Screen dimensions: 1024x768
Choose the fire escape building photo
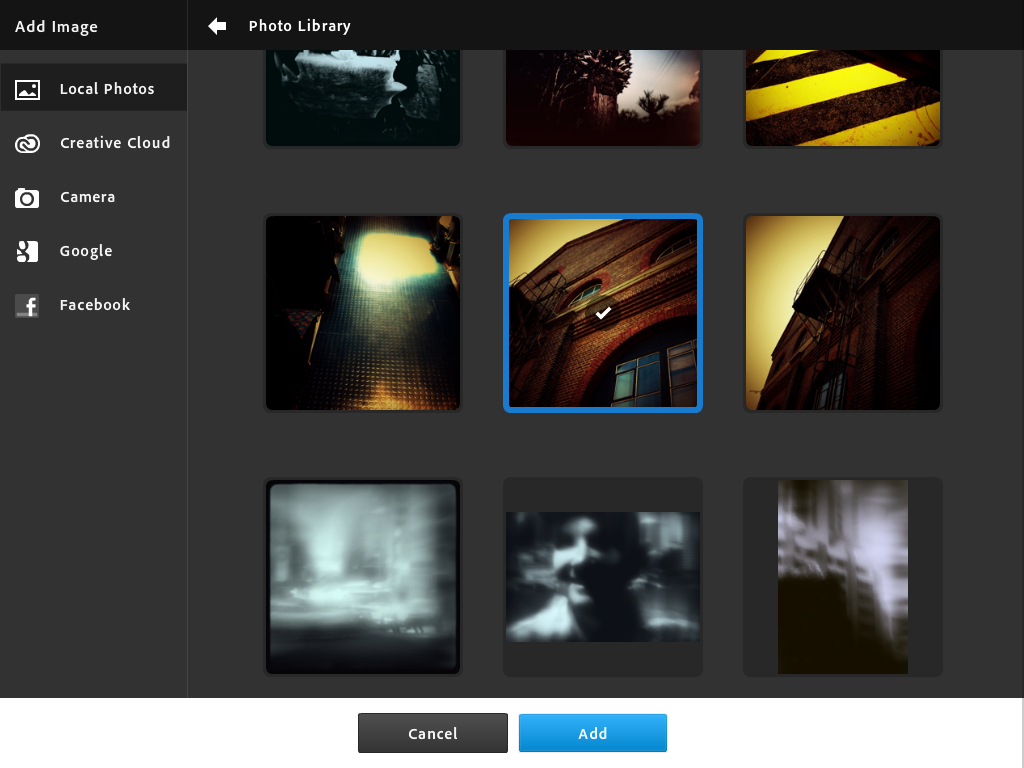(843, 313)
